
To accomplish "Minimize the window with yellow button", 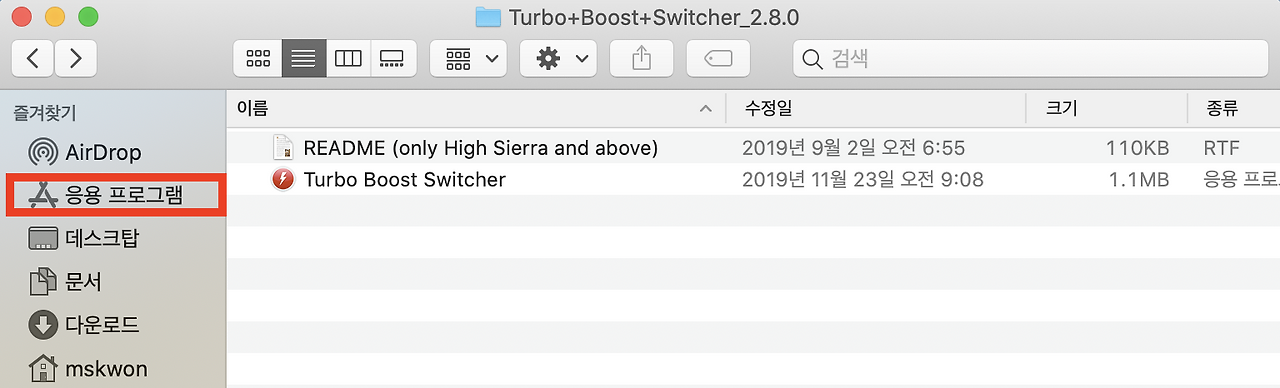I will 54,16.
